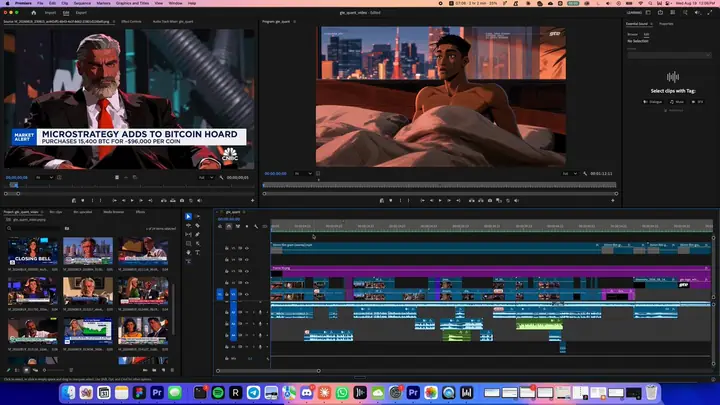
Task: Switch to the Audio Track Mixer tab
Action: coord(173,22)
